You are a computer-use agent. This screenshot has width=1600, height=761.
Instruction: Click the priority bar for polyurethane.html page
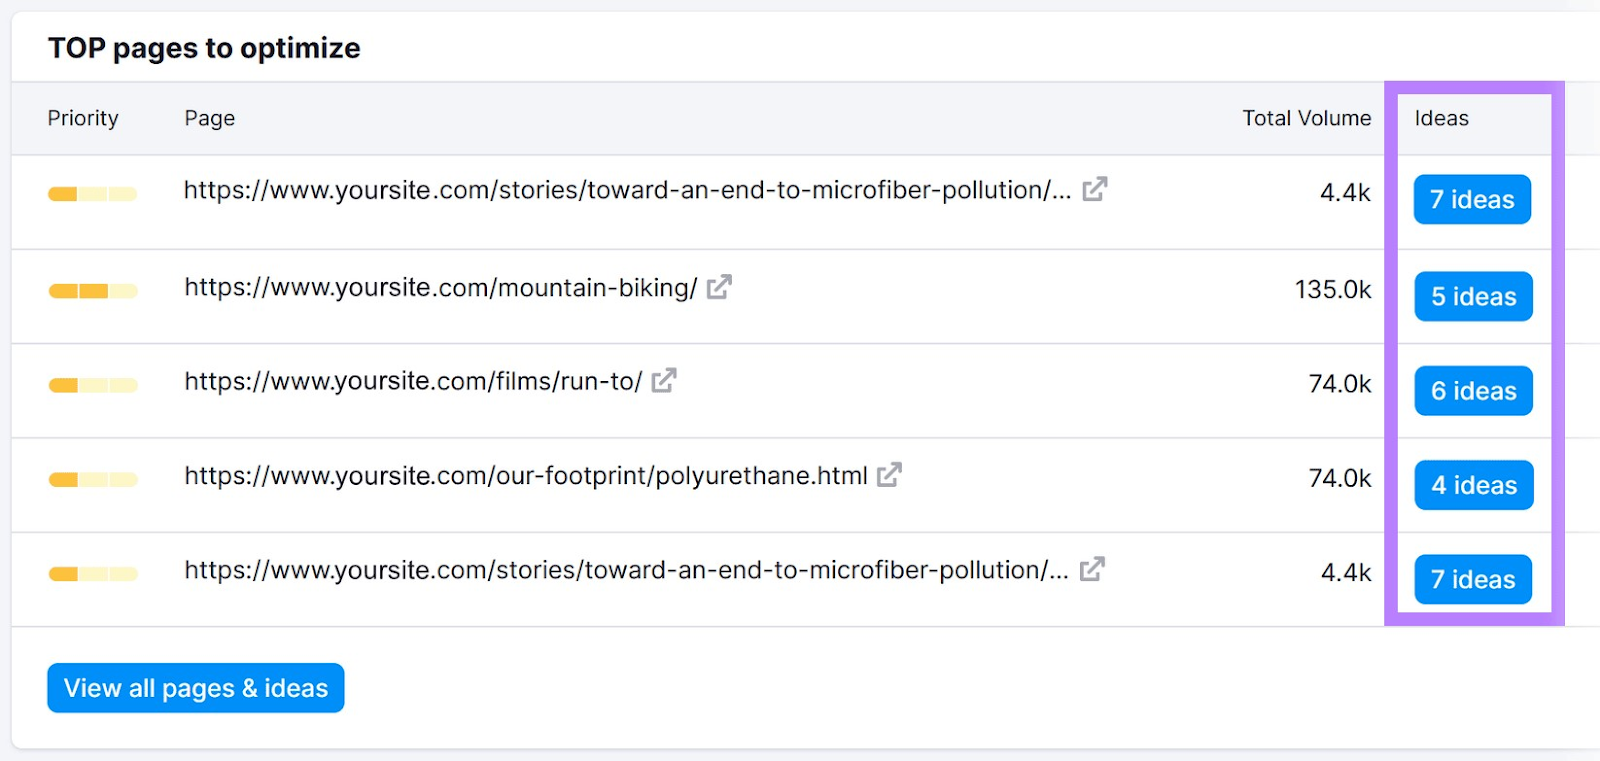[x=93, y=480]
